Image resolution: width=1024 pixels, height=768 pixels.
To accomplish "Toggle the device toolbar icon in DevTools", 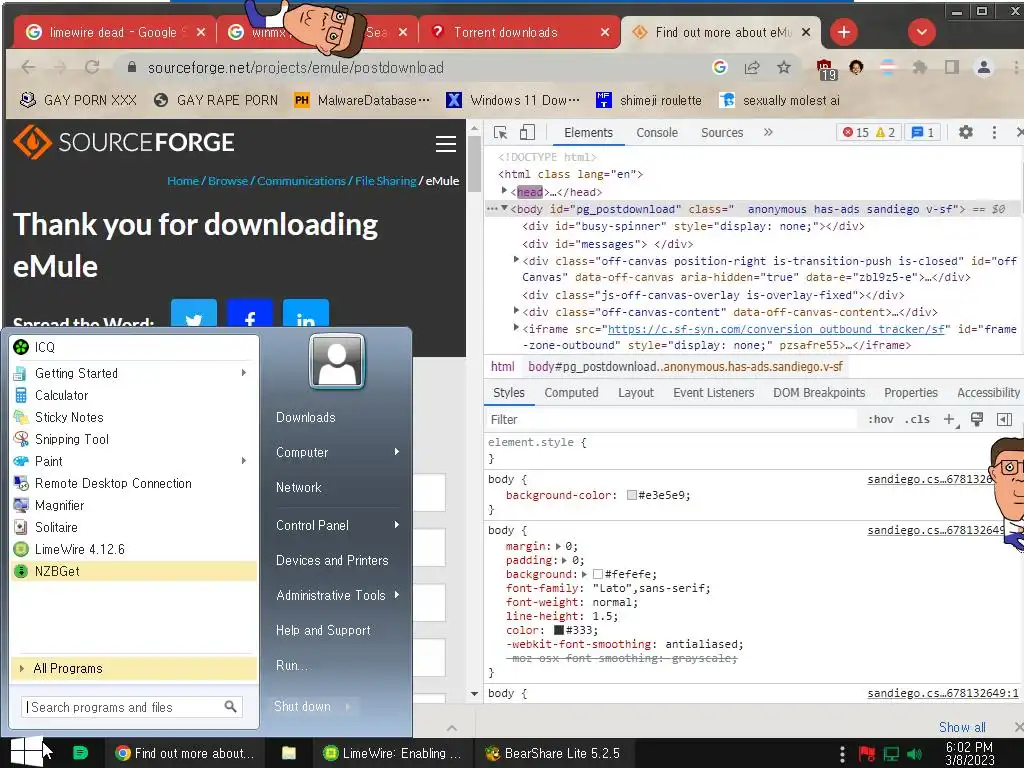I will (527, 133).
